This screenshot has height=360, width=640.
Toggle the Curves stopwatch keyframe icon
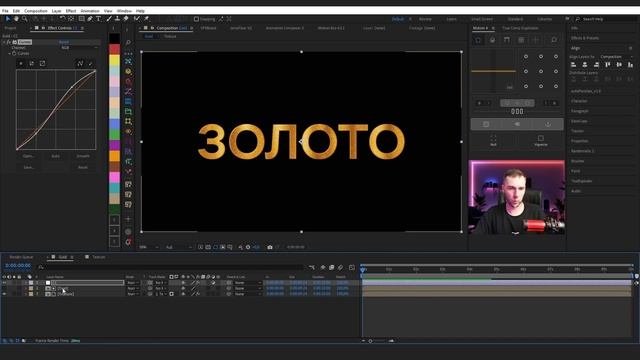coord(14,53)
